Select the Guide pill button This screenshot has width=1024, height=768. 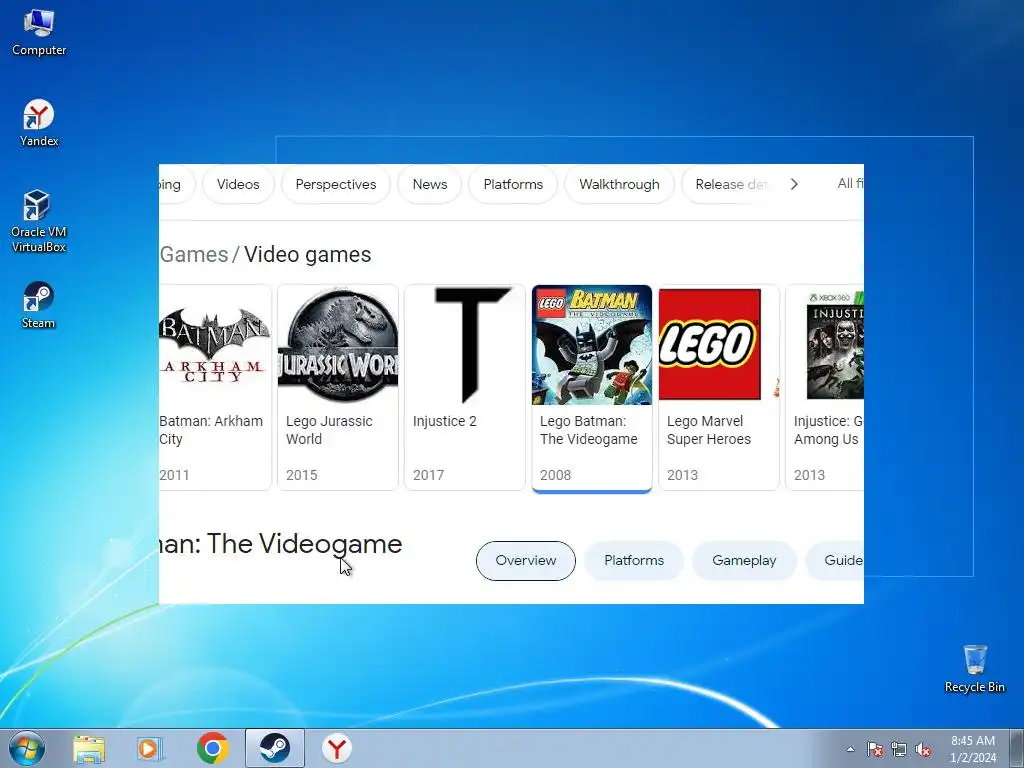click(836, 560)
